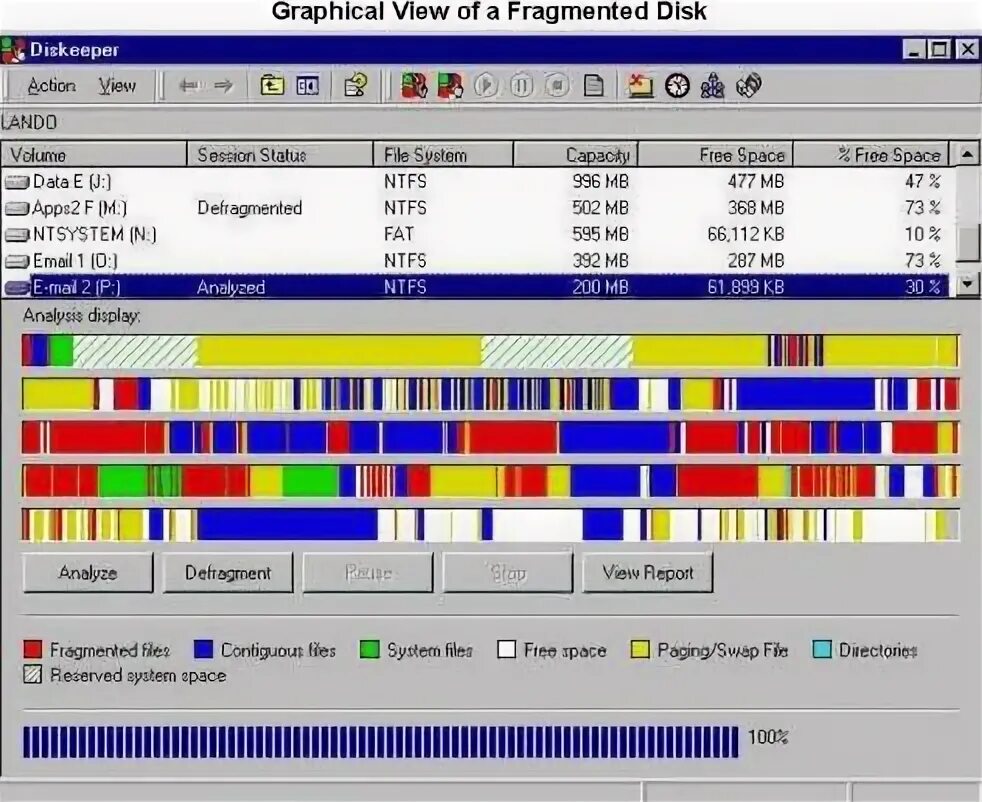
Task: Select the Data E (J:) volume row
Action: (x=475, y=182)
